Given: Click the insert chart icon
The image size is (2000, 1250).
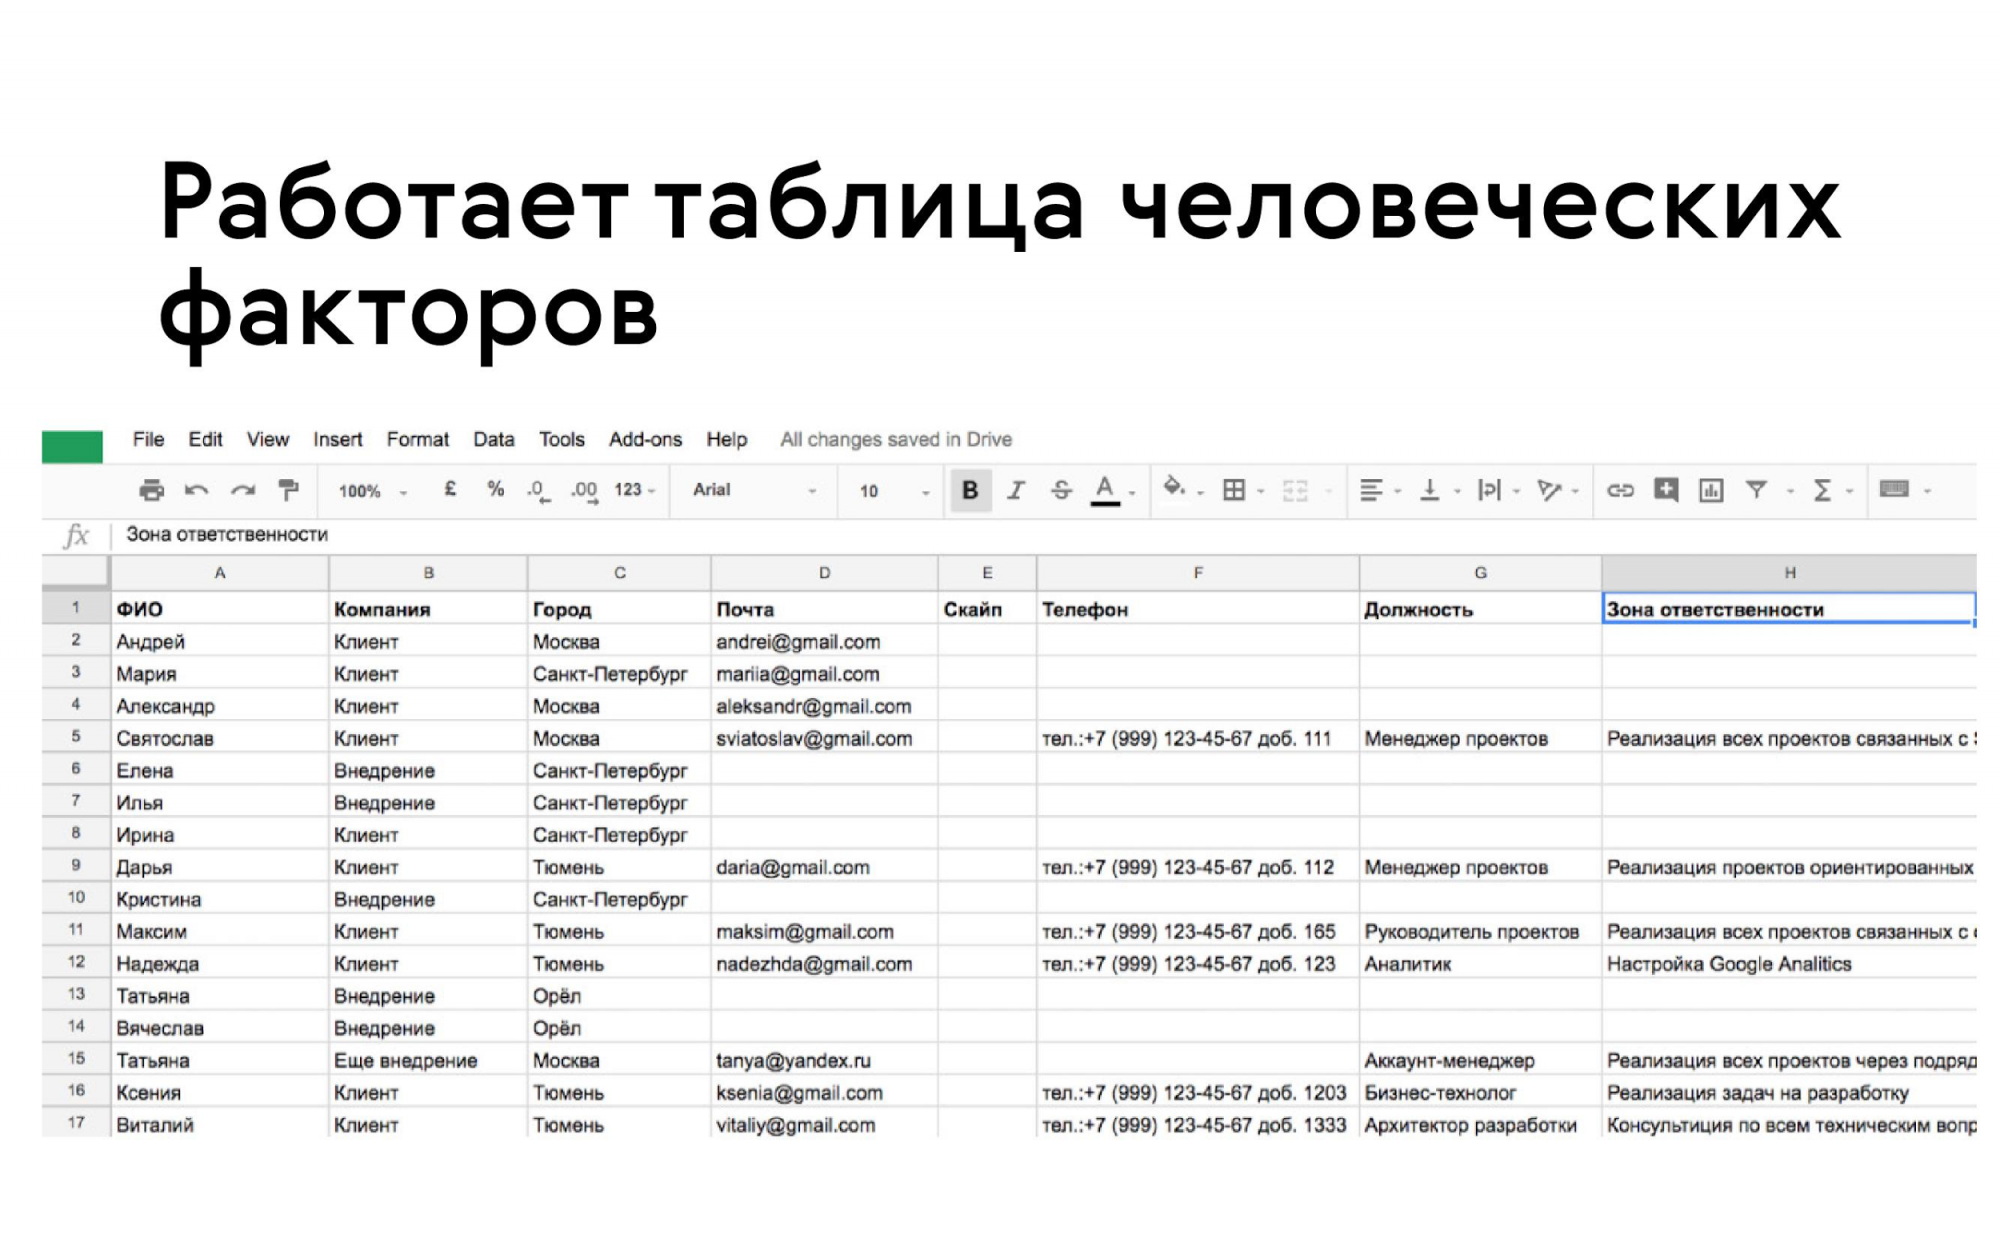Looking at the screenshot, I should [1711, 490].
